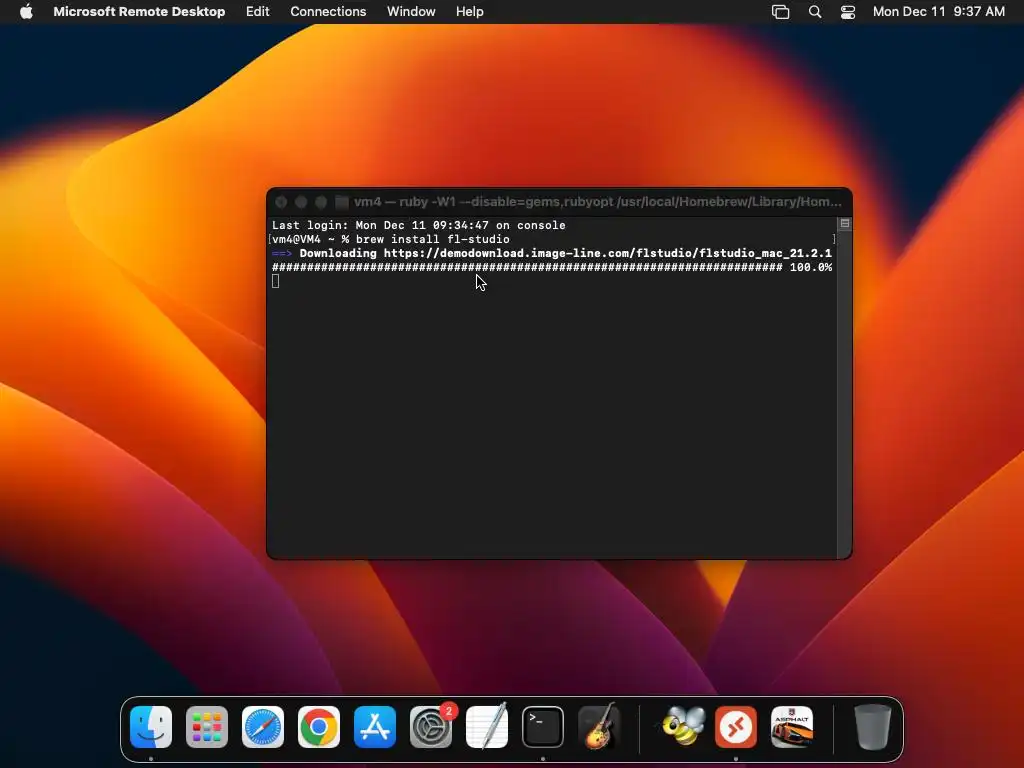Click the hash progress bar in Terminal
This screenshot has width=1024, height=768.
pyautogui.click(x=527, y=267)
